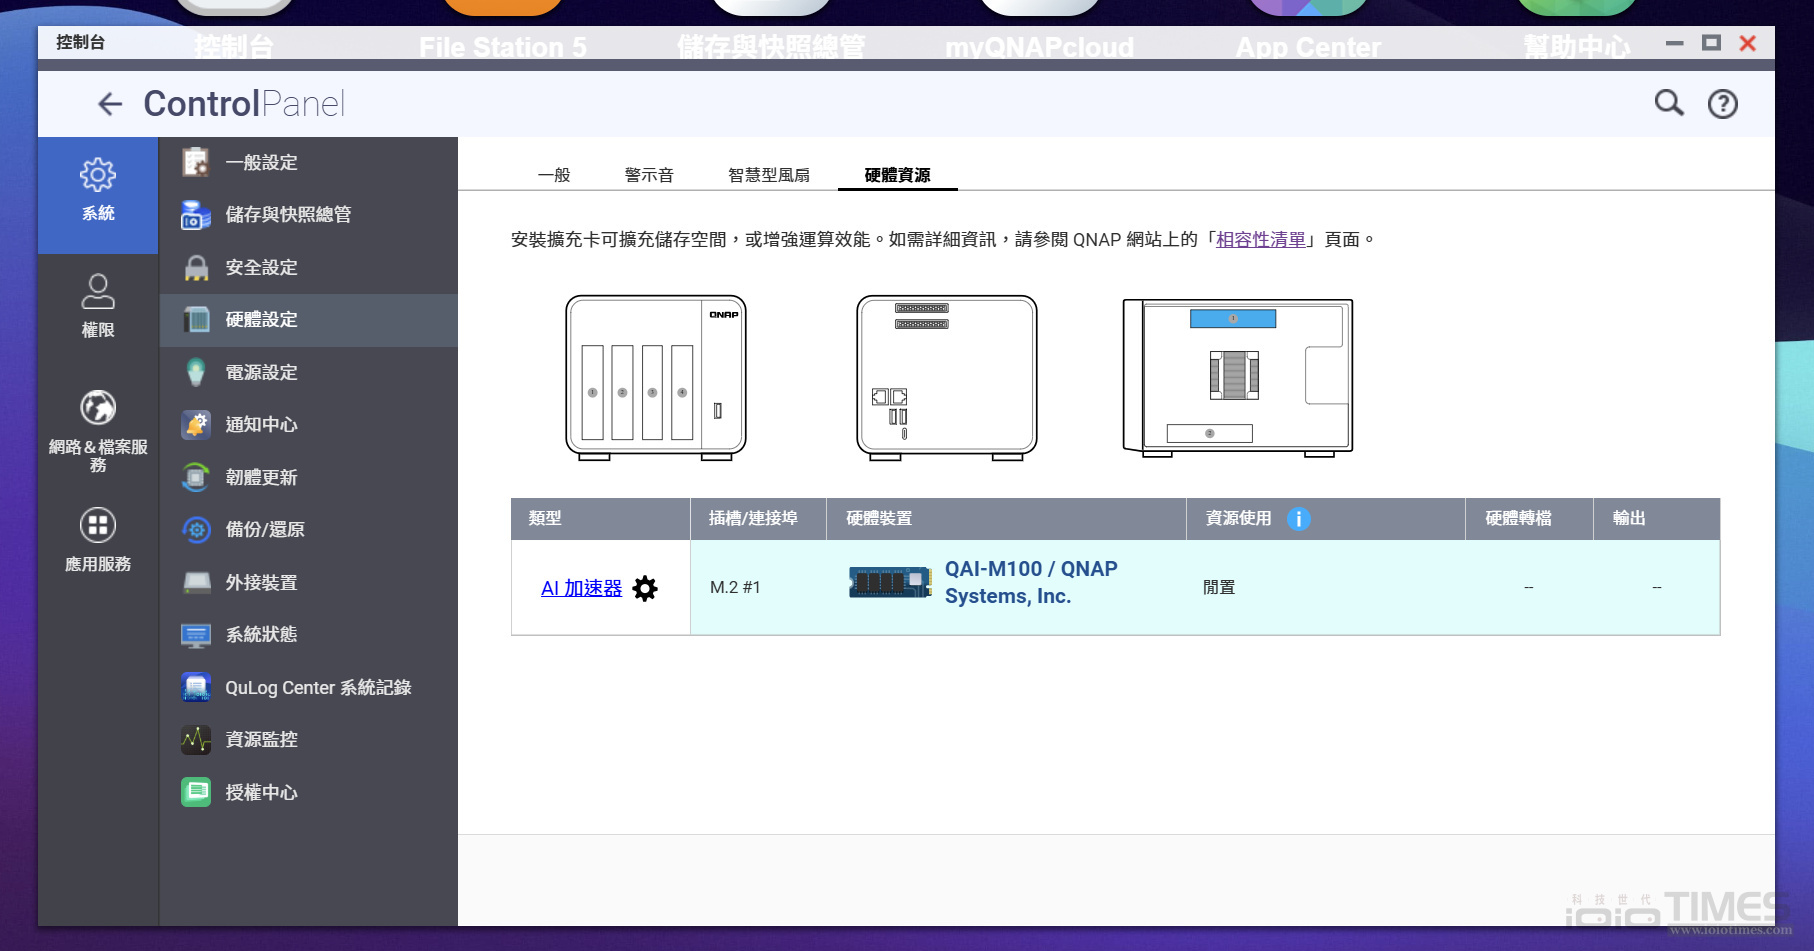
Task: Open the System category gear icon
Action: coord(98,176)
